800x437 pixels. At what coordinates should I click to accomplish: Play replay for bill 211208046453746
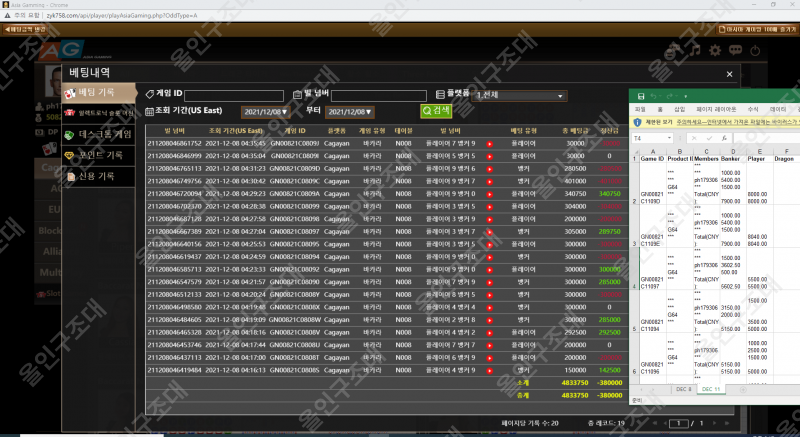point(489,346)
